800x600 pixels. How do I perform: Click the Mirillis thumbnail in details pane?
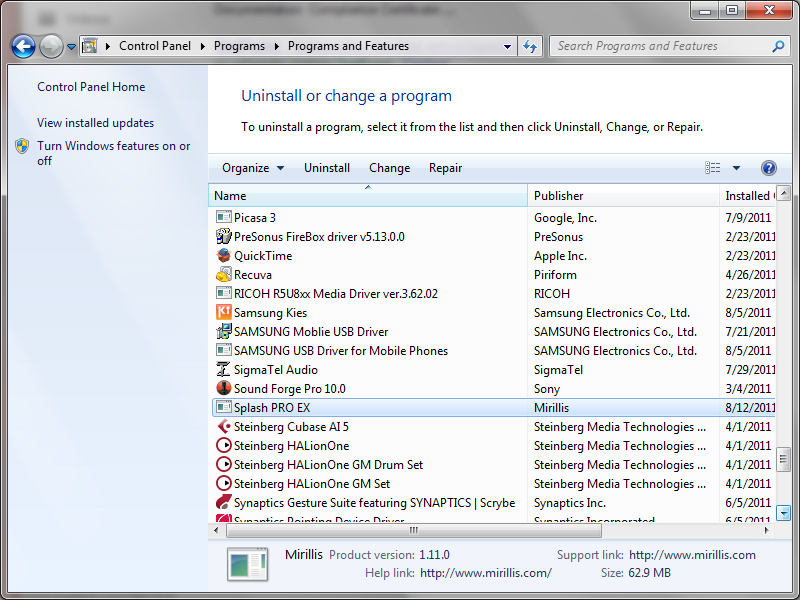click(247, 564)
